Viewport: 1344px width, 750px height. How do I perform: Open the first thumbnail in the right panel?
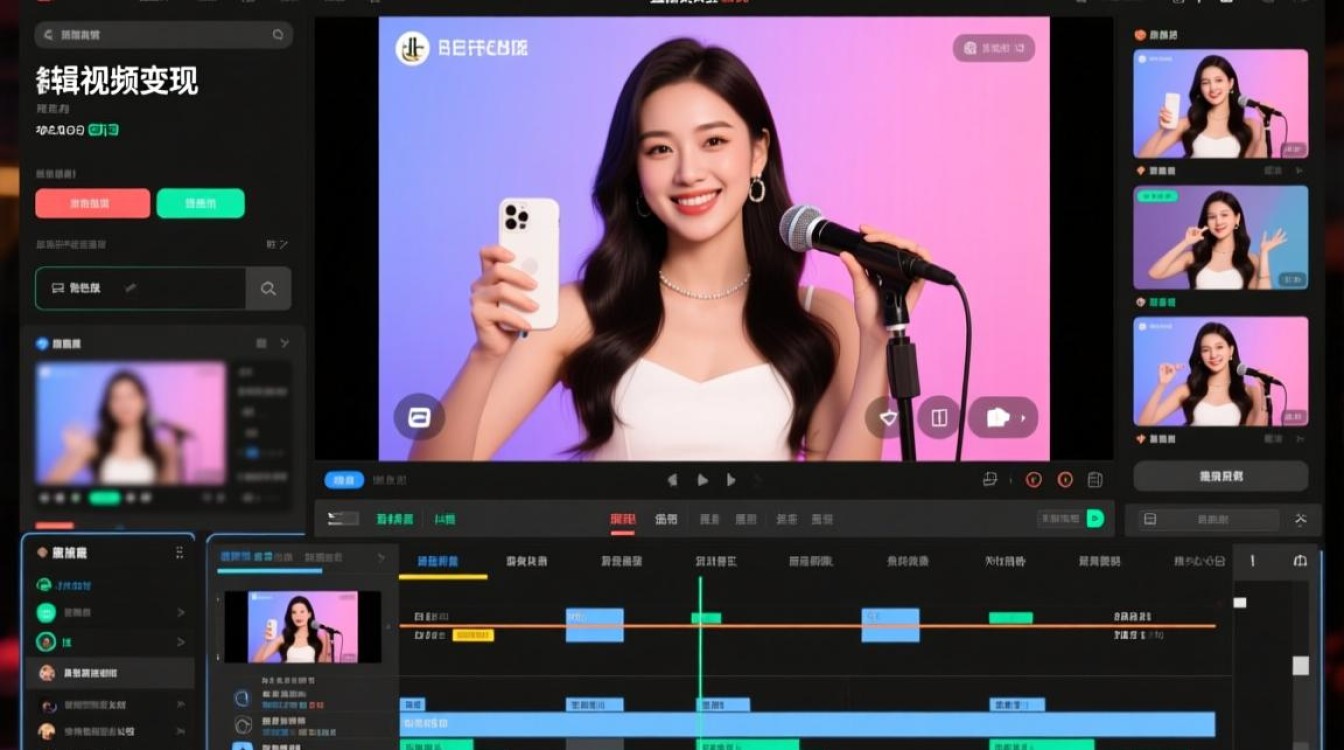point(1220,103)
